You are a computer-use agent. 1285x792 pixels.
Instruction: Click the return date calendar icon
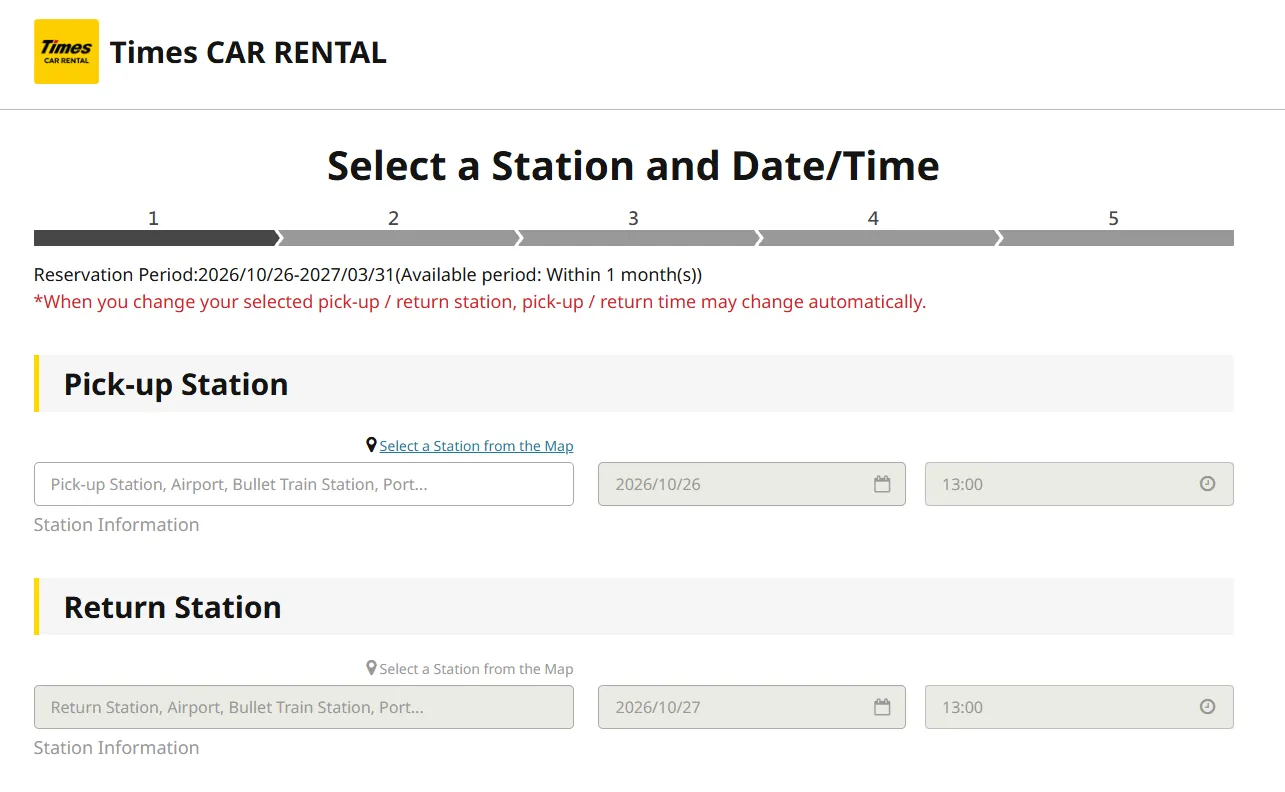882,707
